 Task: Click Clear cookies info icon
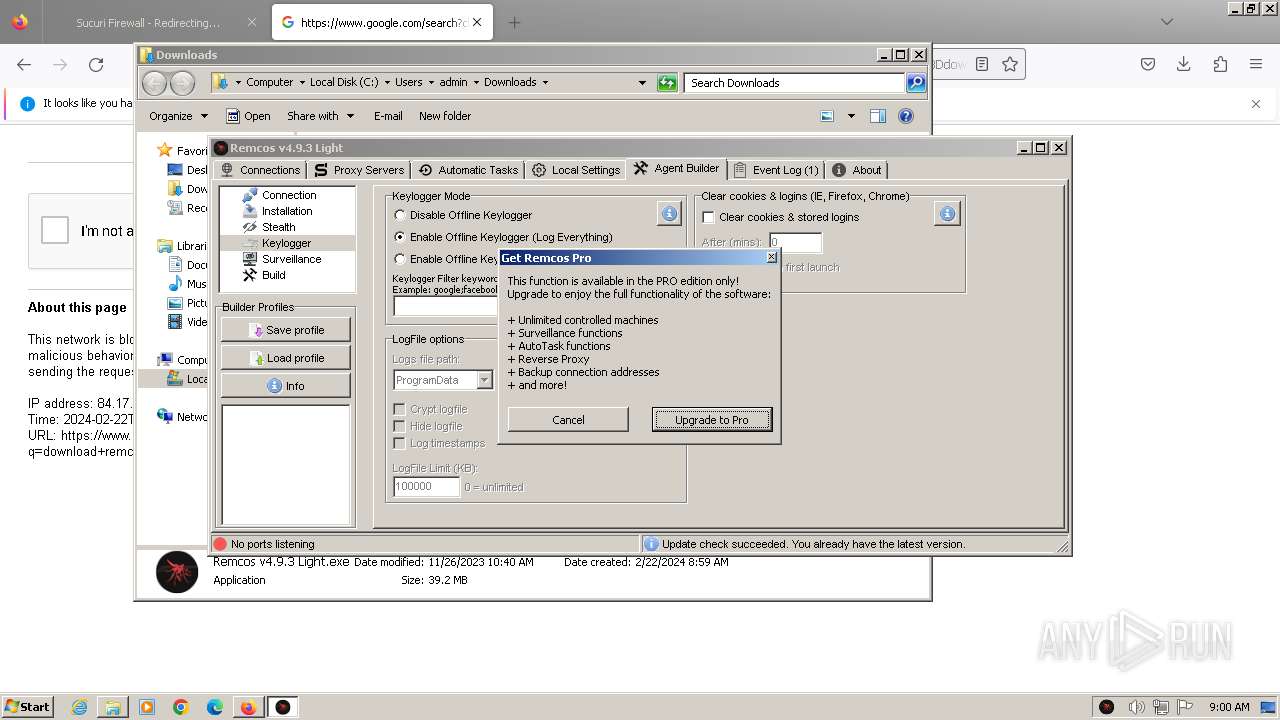coord(947,213)
